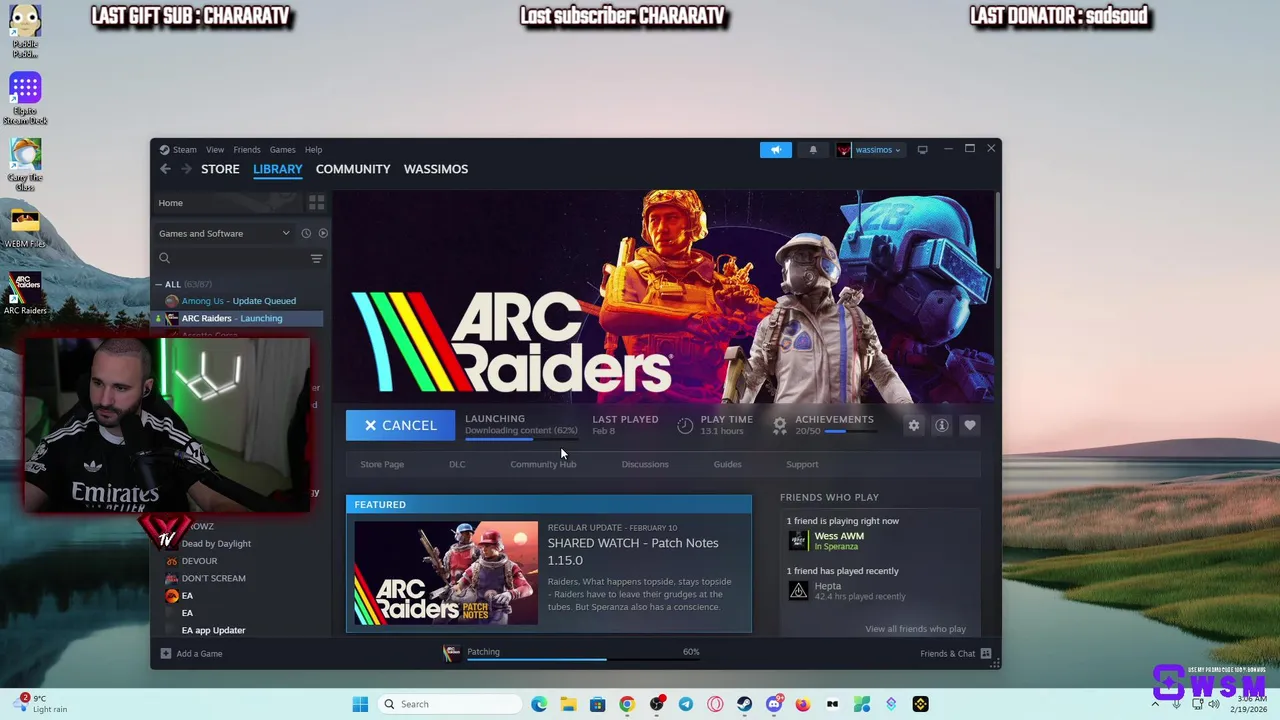Open the Games menu
The image size is (1280, 720).
282,150
